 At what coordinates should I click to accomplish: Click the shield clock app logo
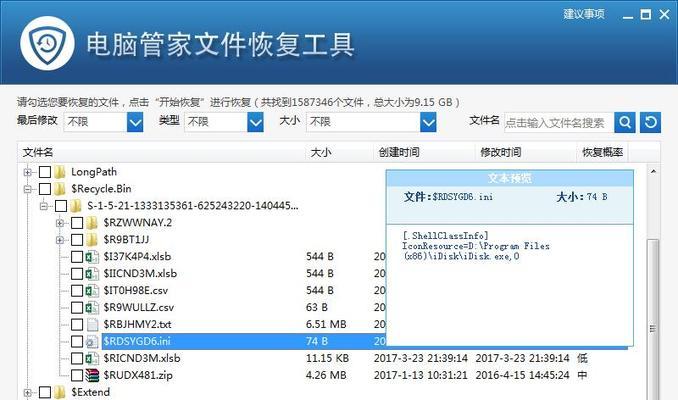click(47, 43)
